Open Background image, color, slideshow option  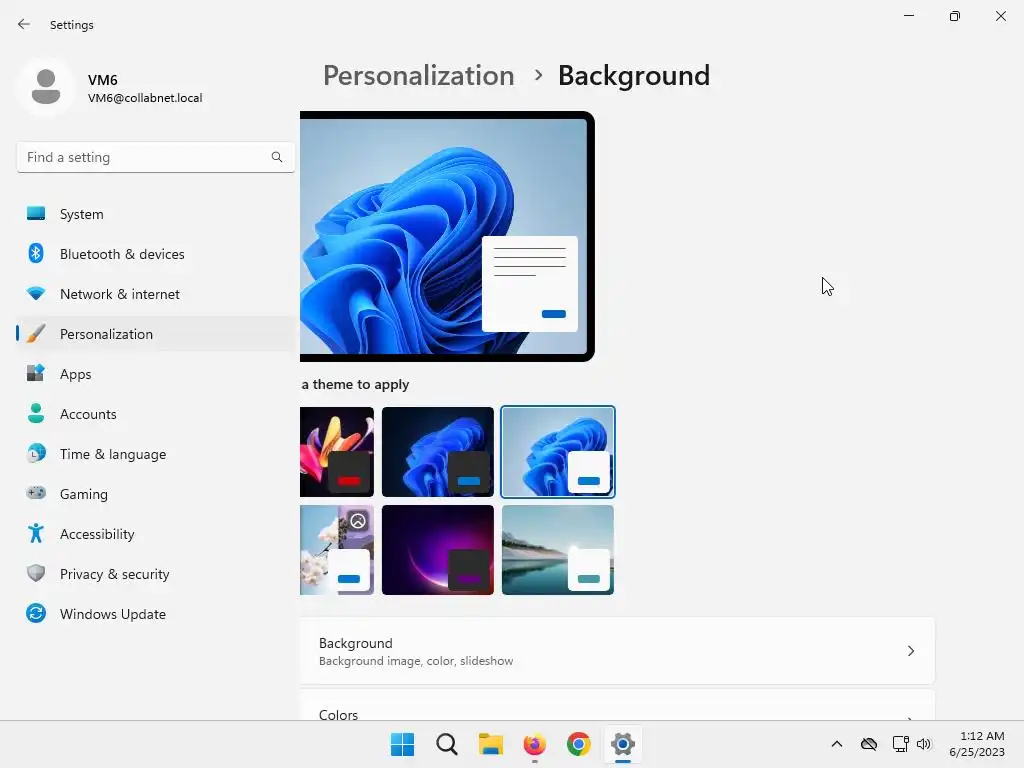tap(617, 650)
